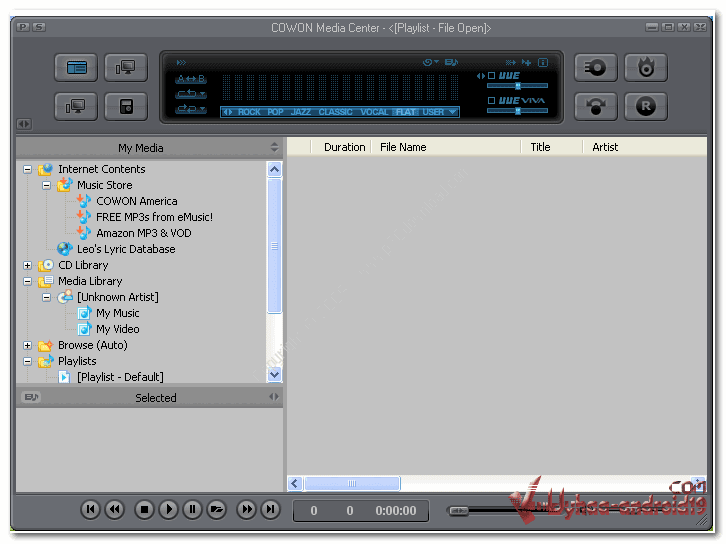The image size is (726, 544).
Task: Click the arrows left of the BBE checkbox
Action: (481, 76)
